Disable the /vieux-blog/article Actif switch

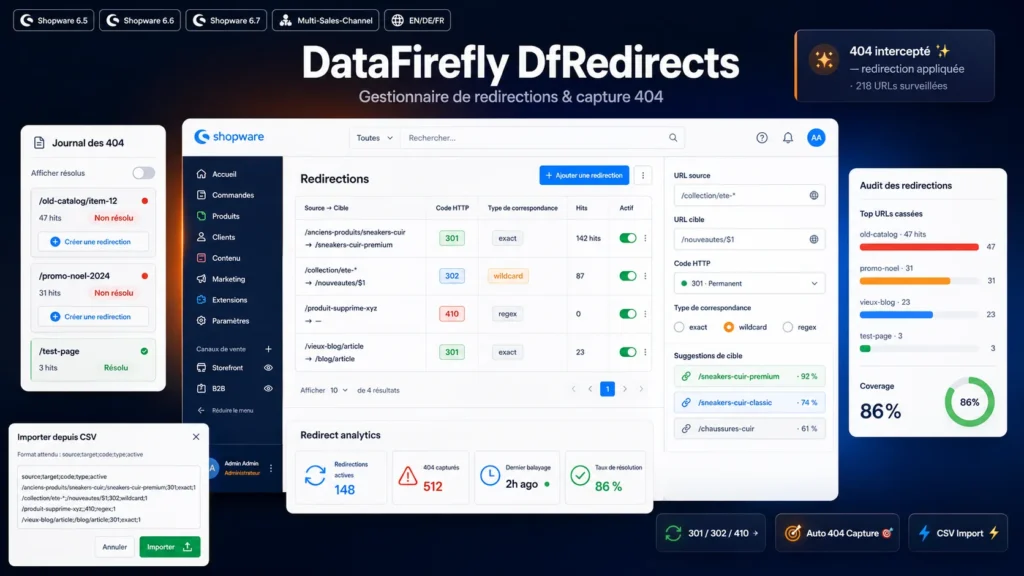628,352
